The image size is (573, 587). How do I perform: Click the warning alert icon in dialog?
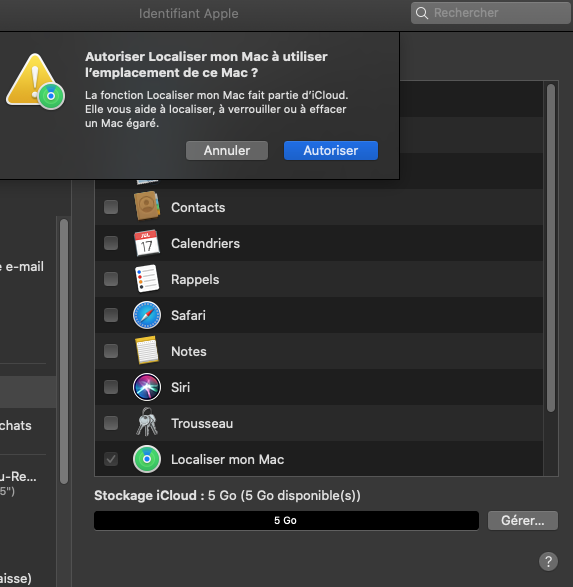point(36,81)
